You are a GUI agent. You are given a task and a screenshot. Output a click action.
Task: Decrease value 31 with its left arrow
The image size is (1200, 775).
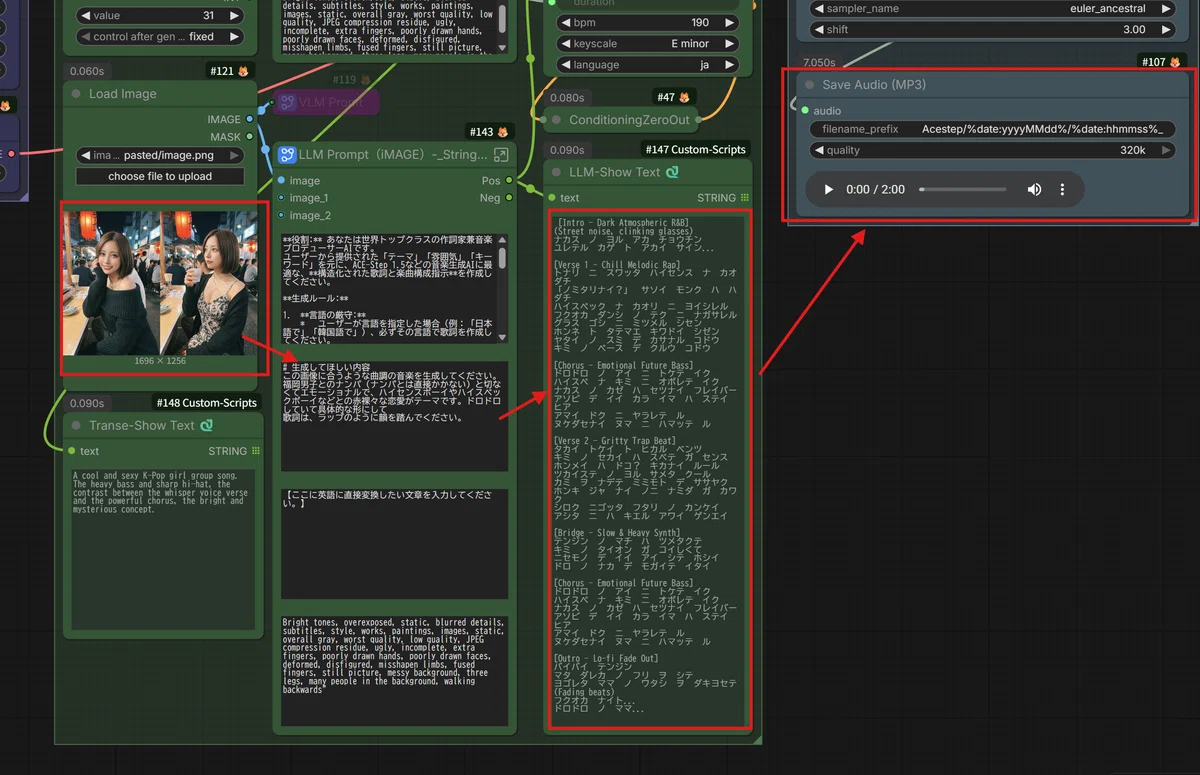tap(84, 15)
